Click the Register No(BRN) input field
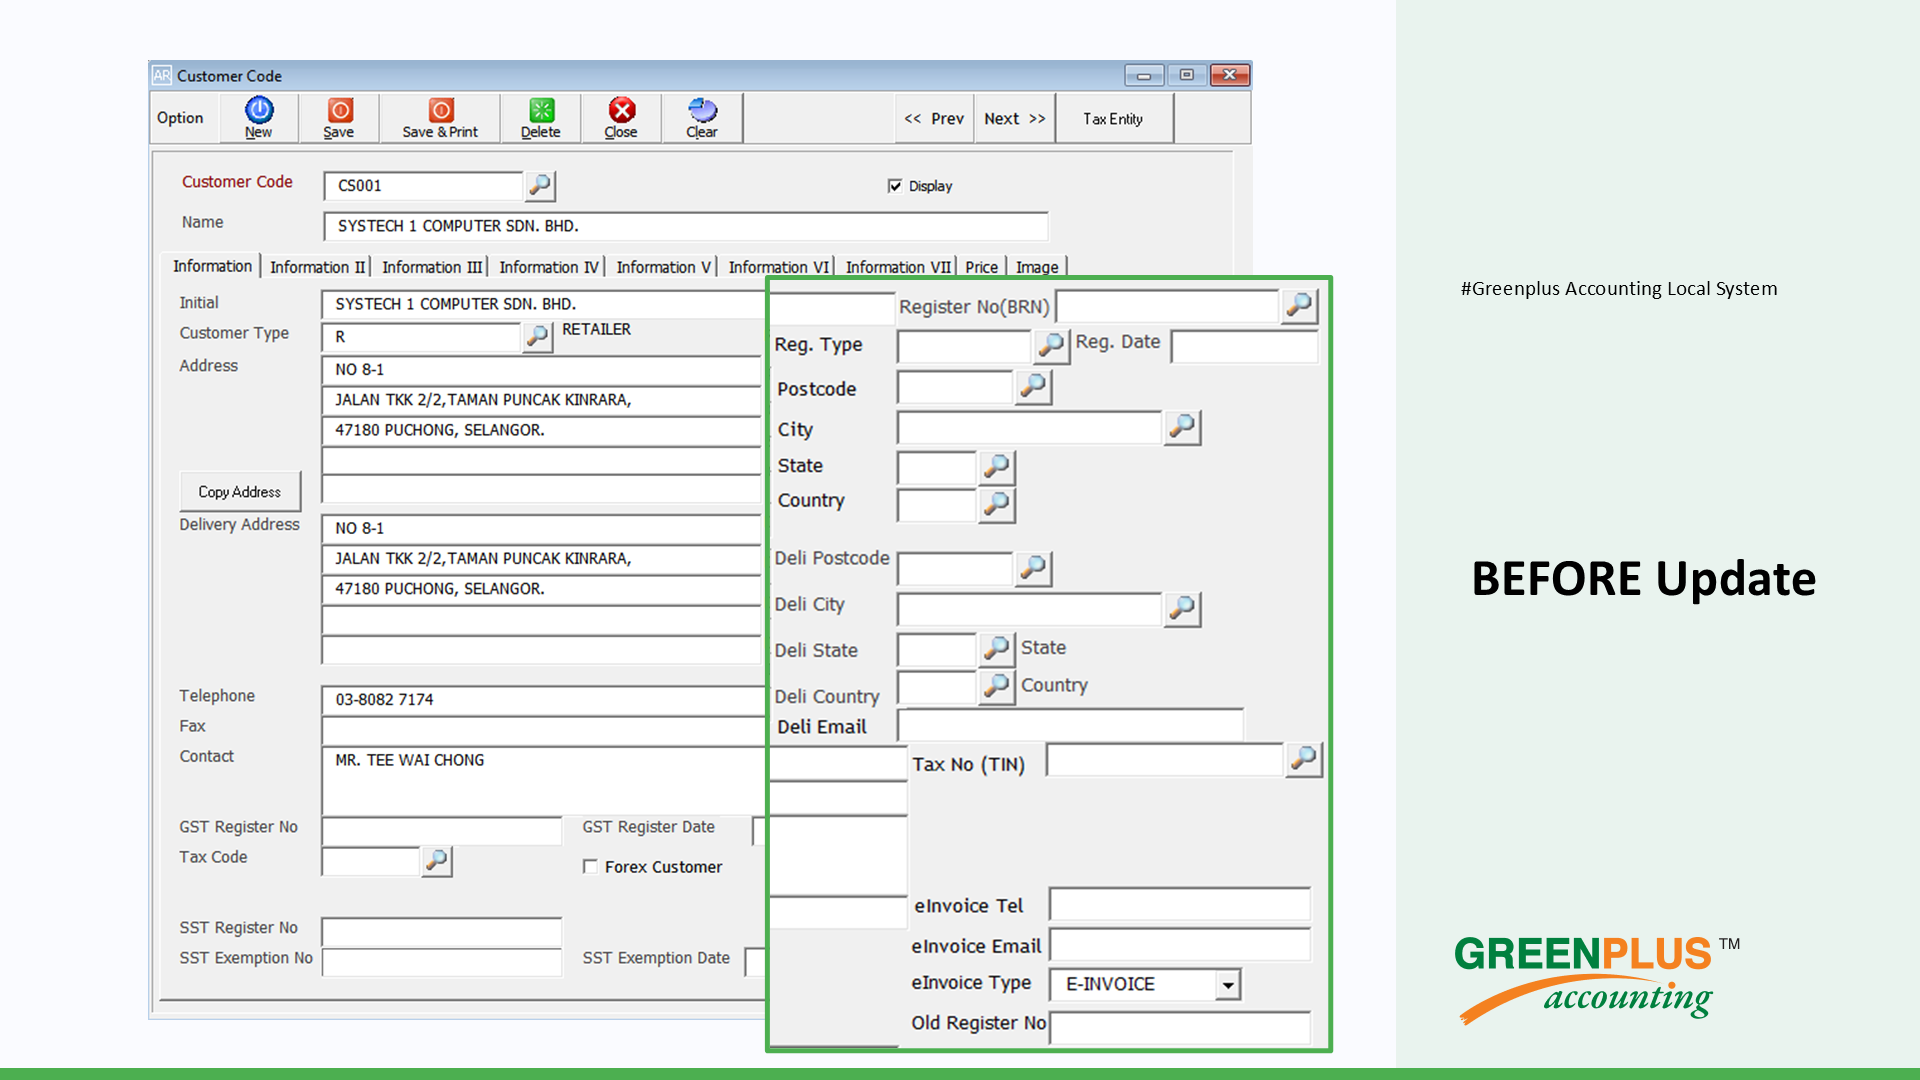The image size is (1920, 1080). click(1167, 306)
